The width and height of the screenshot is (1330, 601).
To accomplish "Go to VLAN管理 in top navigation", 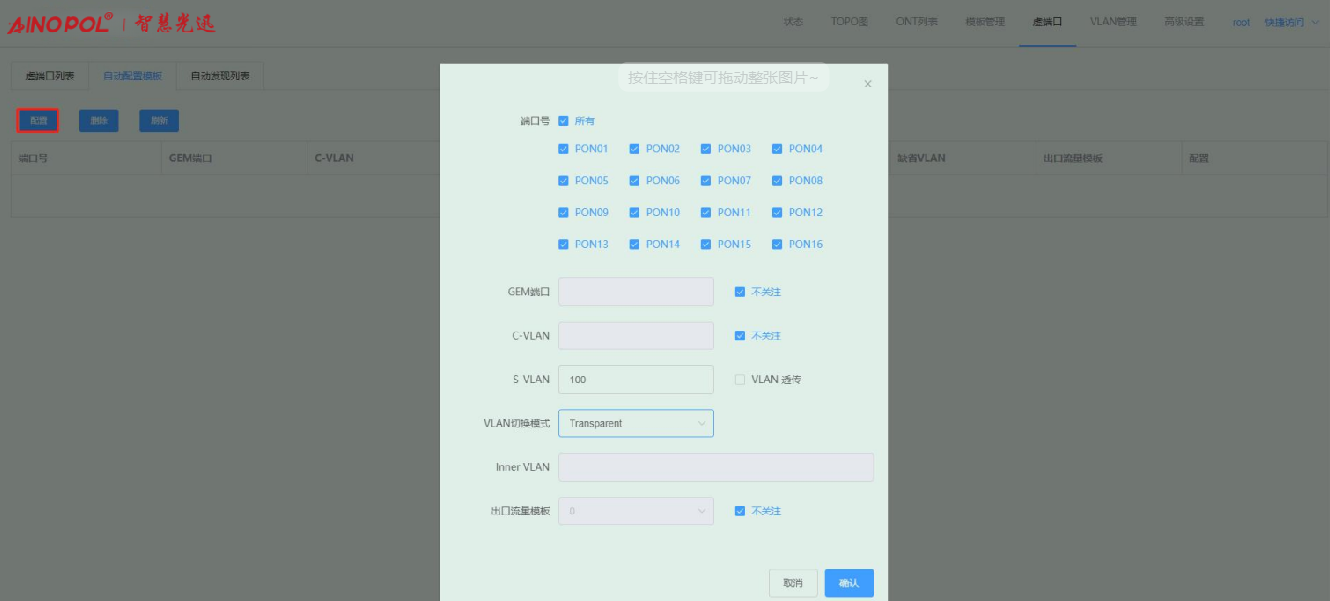I will [x=1113, y=22].
